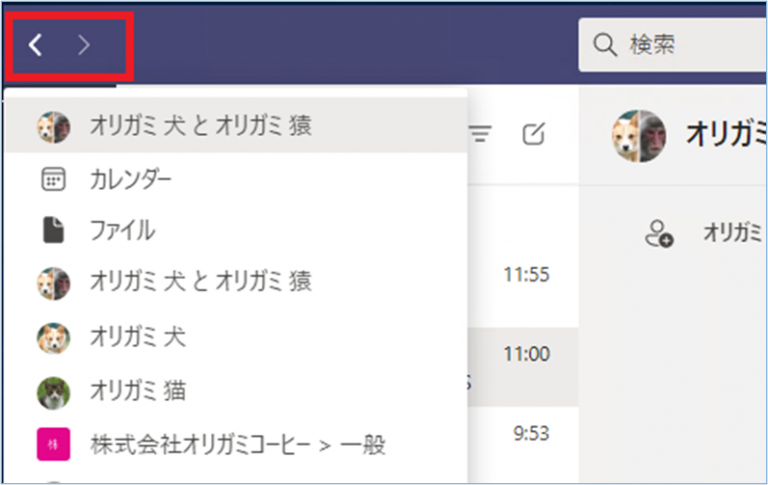Open カレンダー from the history list

point(130,179)
